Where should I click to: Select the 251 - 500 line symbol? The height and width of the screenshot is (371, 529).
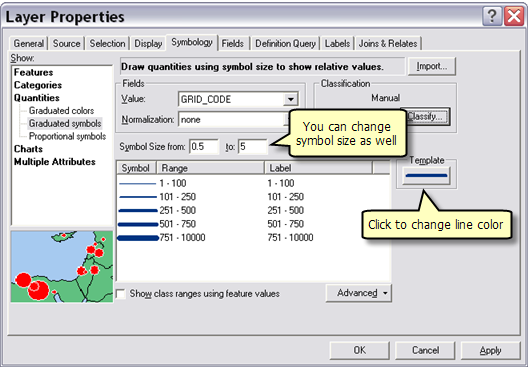(138, 210)
